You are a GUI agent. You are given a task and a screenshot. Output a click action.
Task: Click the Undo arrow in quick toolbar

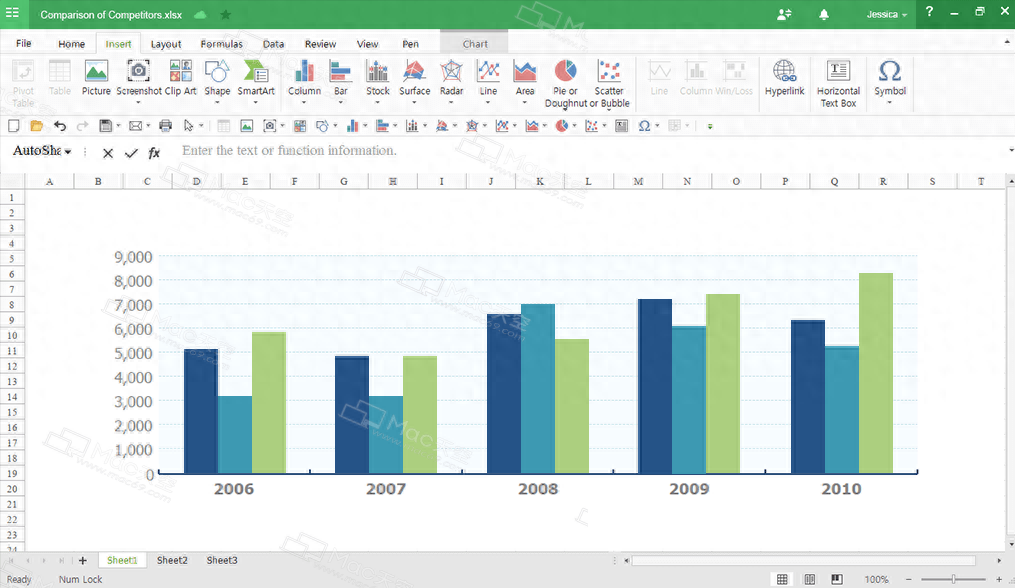pos(60,126)
